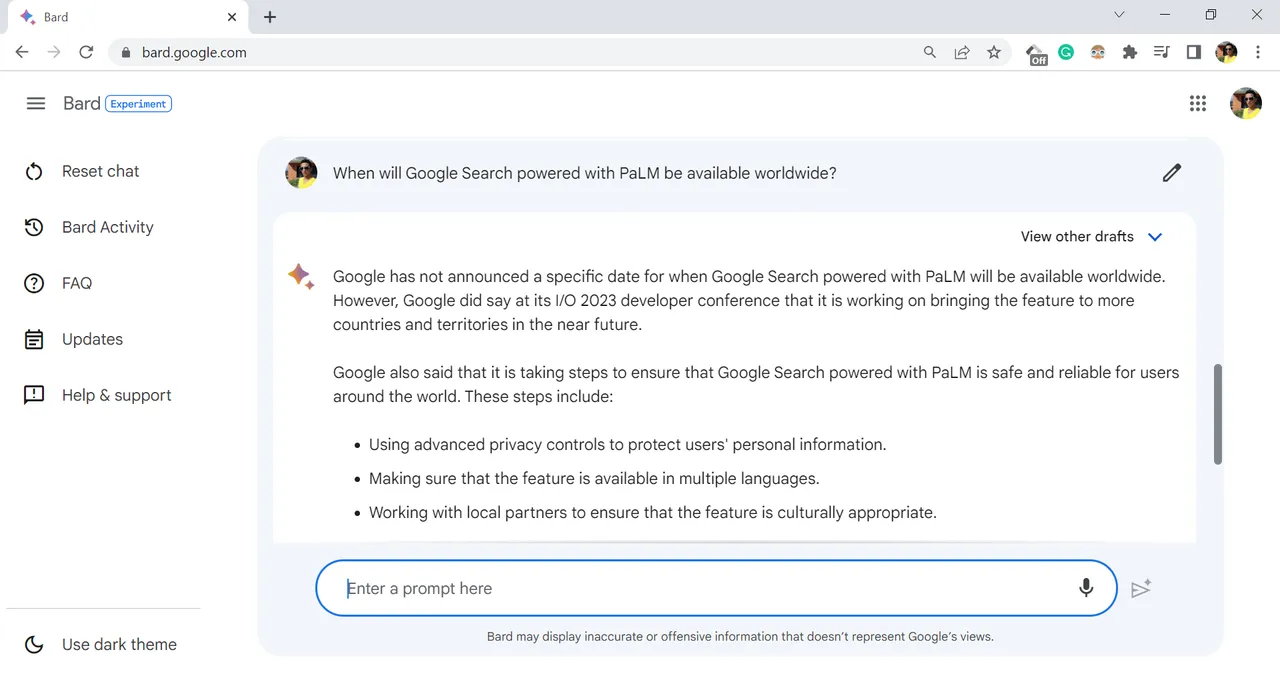Open the browser extensions puzzle icon
Viewport: 1280px width, 680px height.
pos(1130,52)
